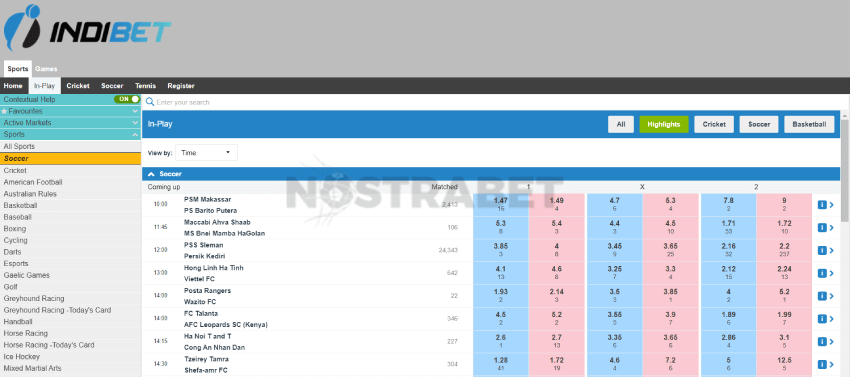Open info icon for PSS Sleman match
Image resolution: width=850 pixels, height=377 pixels.
point(821,250)
